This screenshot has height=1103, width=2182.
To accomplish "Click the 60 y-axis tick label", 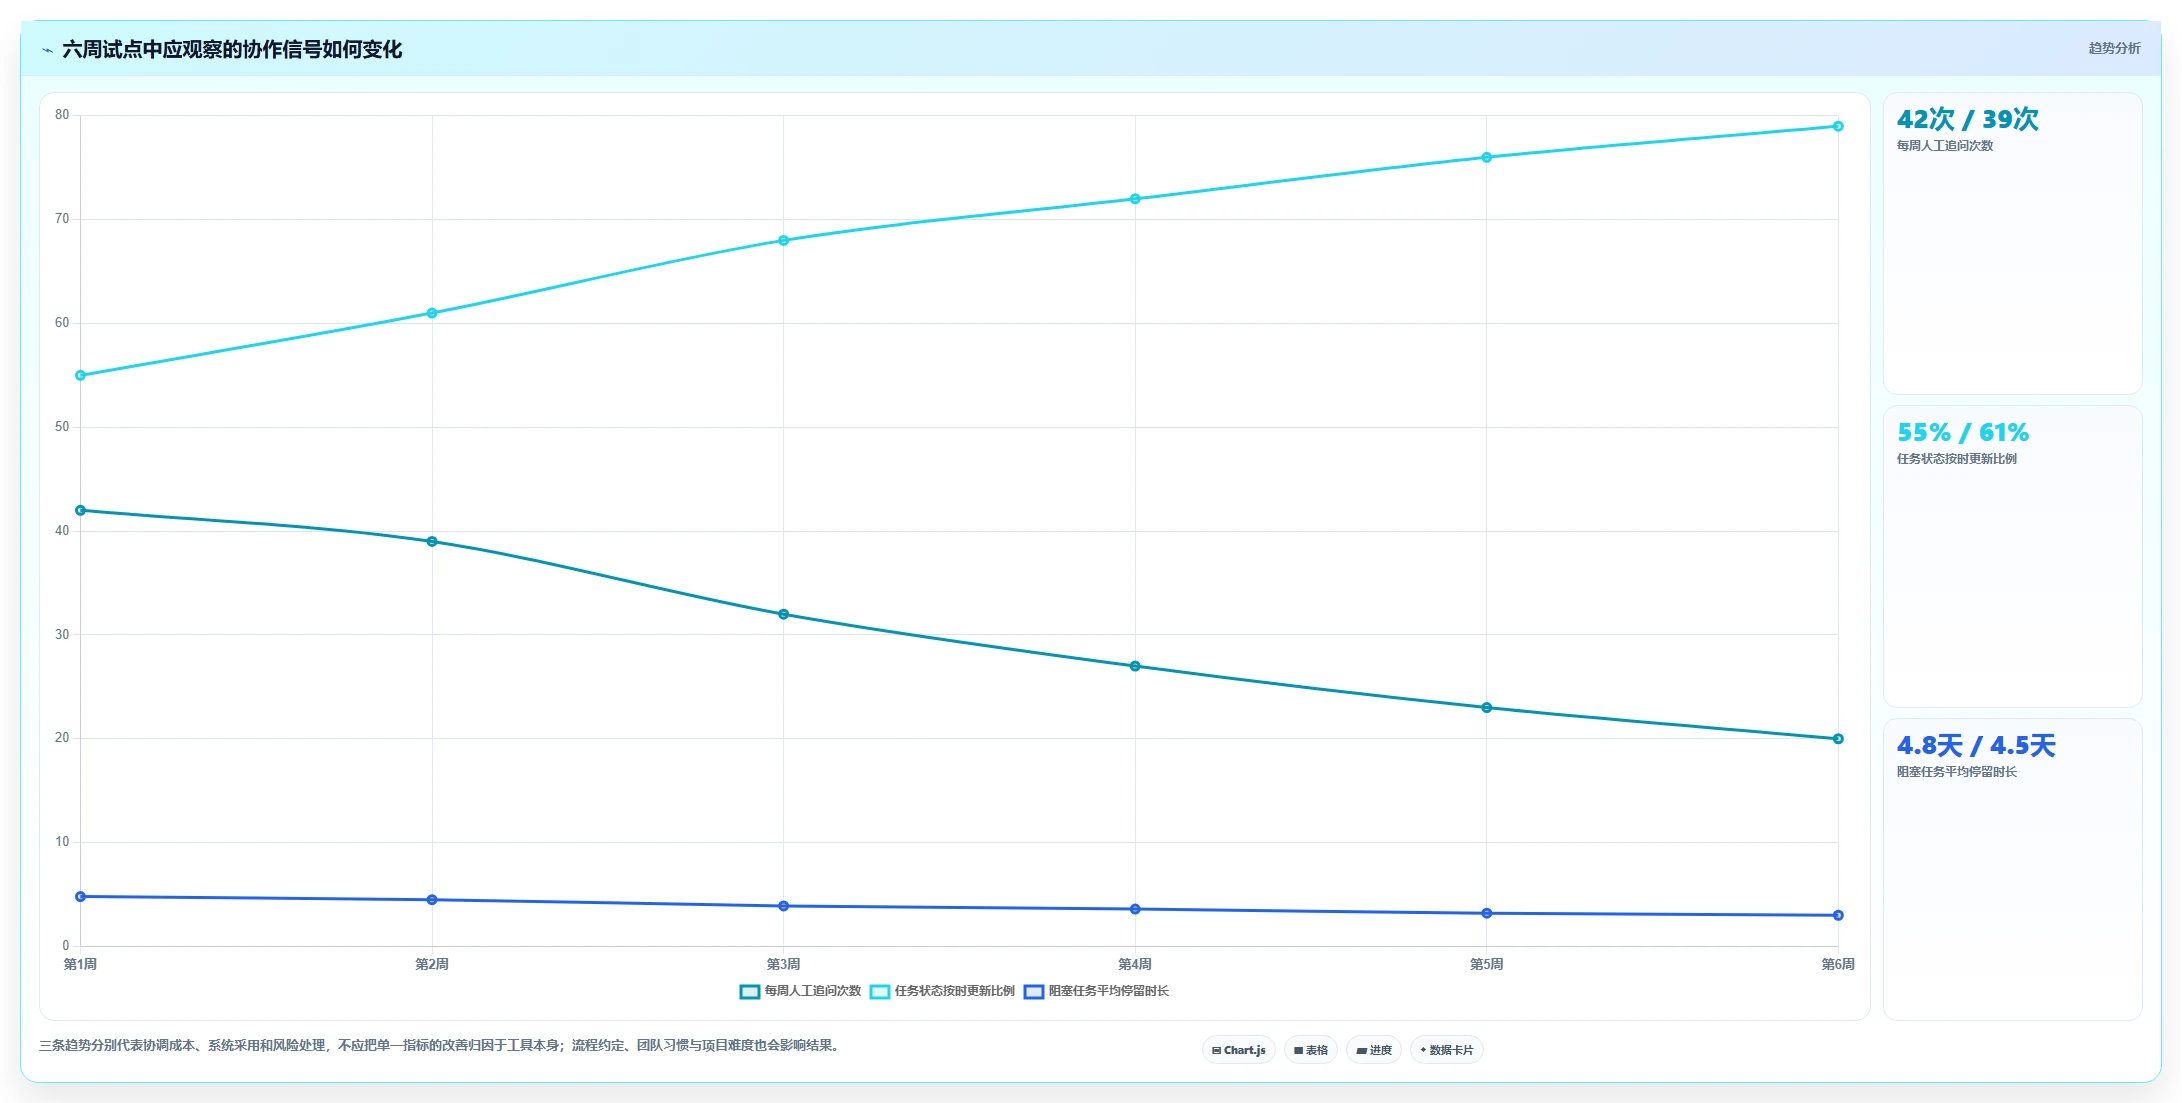I will (x=62, y=323).
